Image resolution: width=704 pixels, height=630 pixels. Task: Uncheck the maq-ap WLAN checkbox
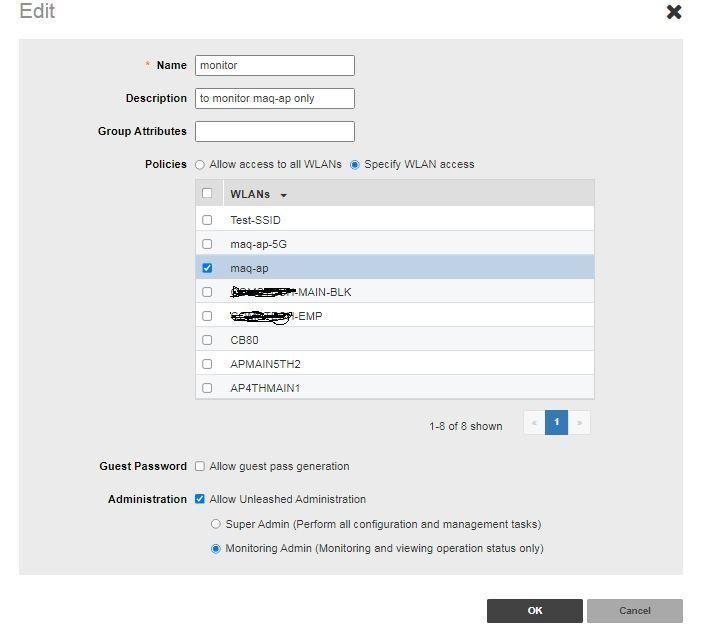click(x=207, y=268)
